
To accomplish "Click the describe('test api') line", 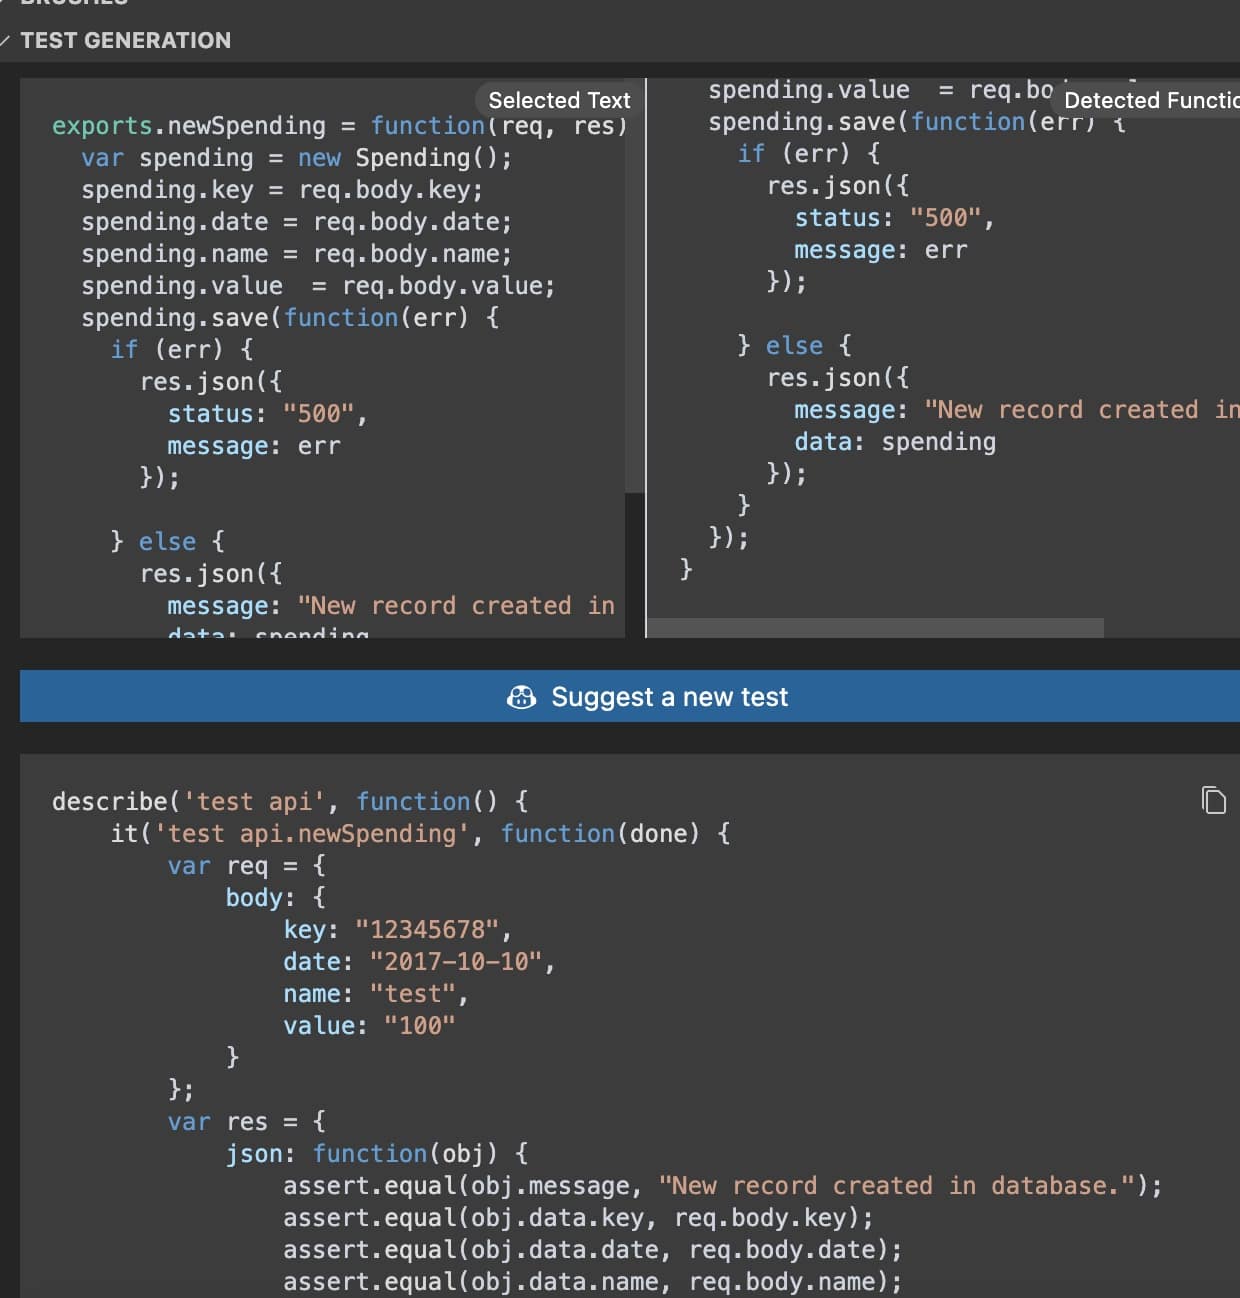I will click(x=288, y=801).
